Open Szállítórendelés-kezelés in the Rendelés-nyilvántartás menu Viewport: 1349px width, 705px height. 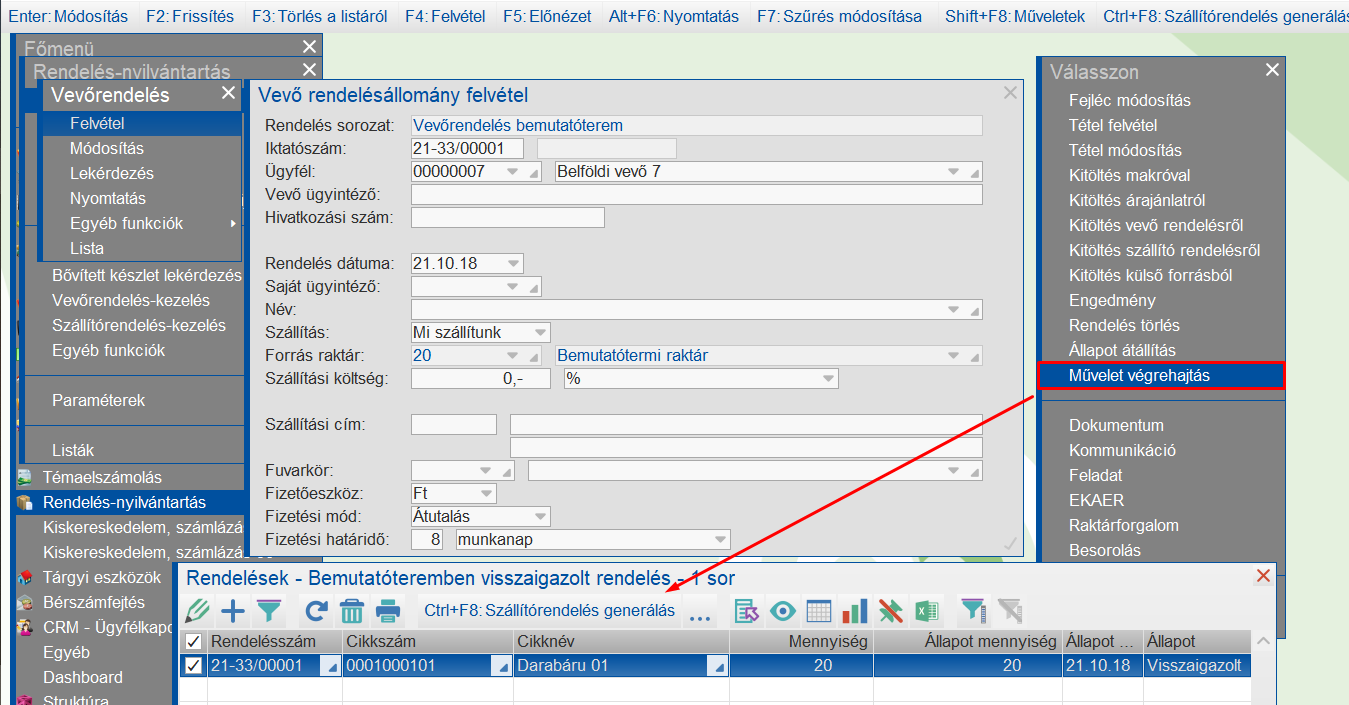tap(139, 325)
